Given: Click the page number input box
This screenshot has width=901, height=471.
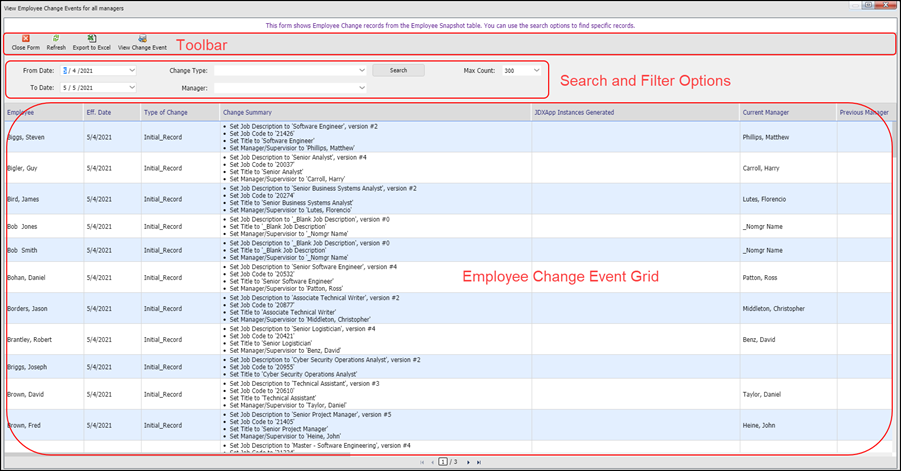Looking at the screenshot, I should coord(442,463).
